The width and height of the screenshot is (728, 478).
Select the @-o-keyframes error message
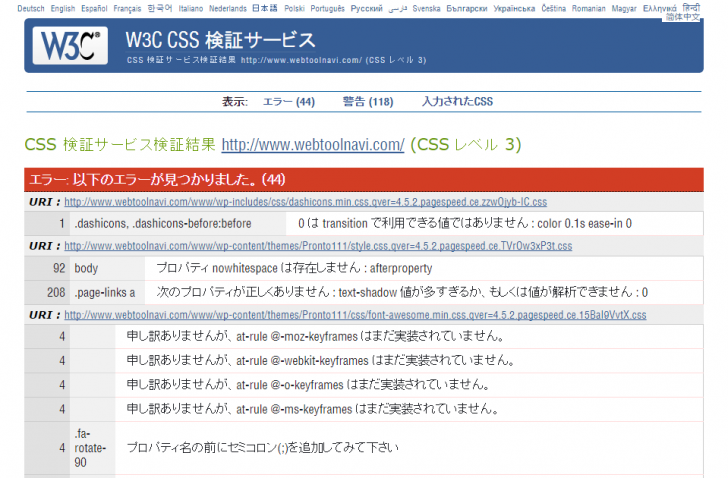click(x=308, y=384)
